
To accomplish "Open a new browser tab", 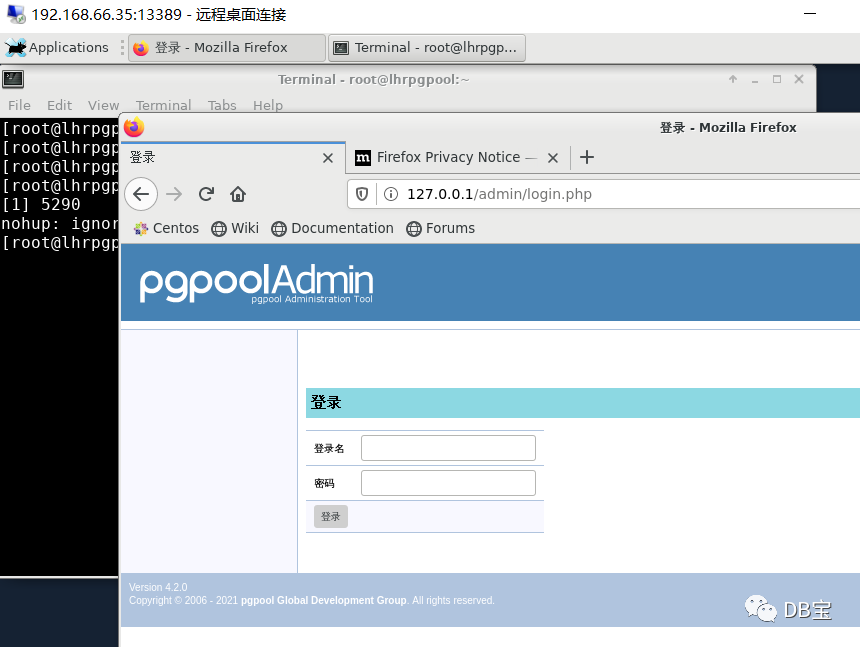I will click(x=587, y=157).
